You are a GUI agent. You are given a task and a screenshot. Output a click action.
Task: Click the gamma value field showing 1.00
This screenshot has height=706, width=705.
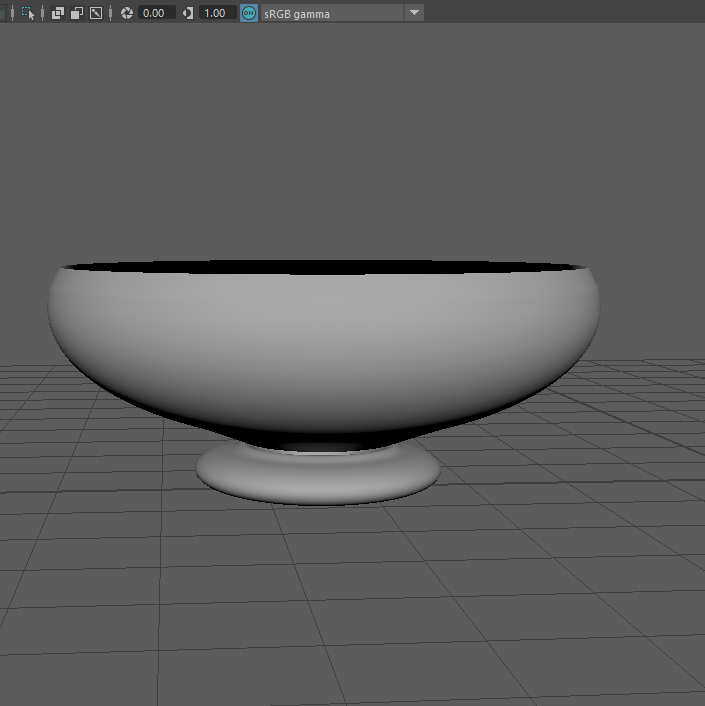pyautogui.click(x=216, y=13)
